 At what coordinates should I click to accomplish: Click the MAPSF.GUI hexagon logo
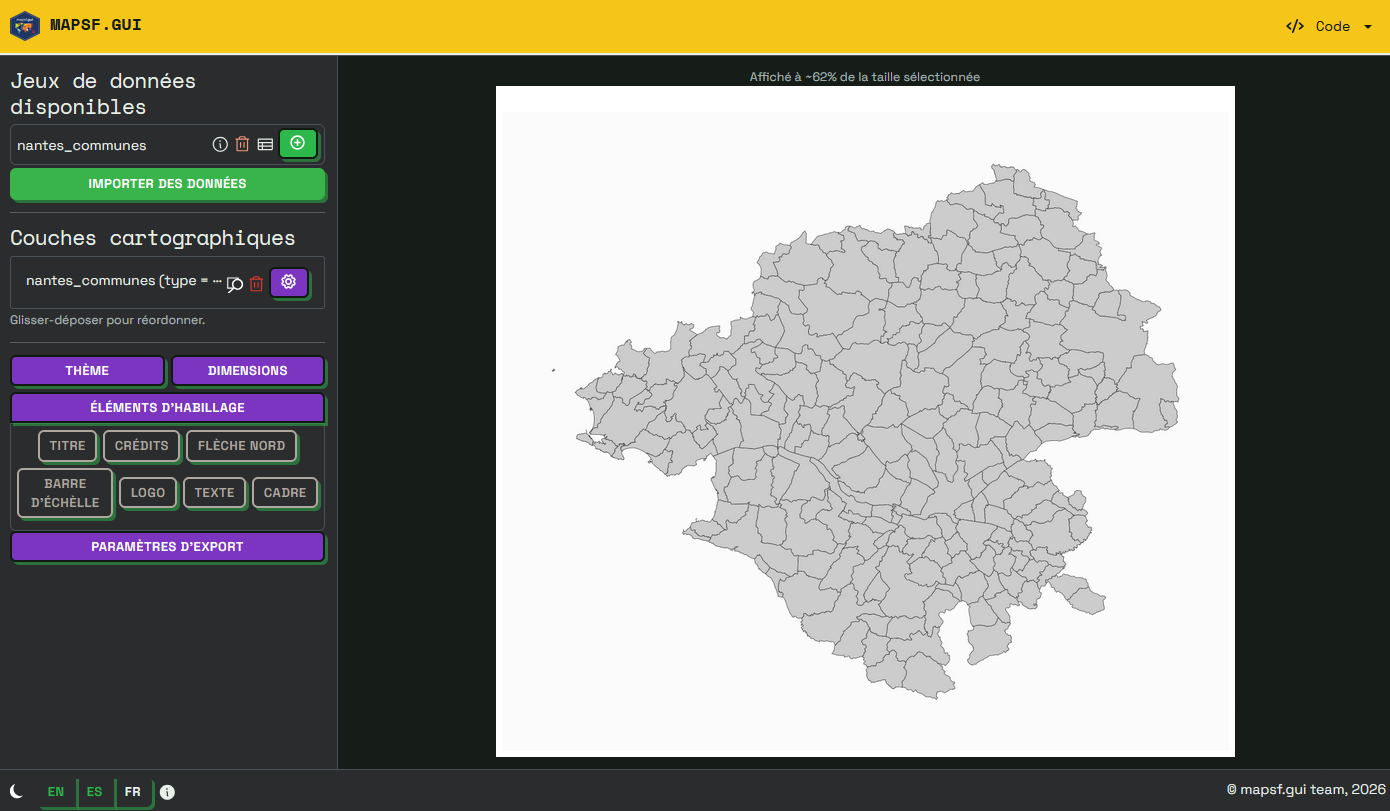[x=24, y=26]
